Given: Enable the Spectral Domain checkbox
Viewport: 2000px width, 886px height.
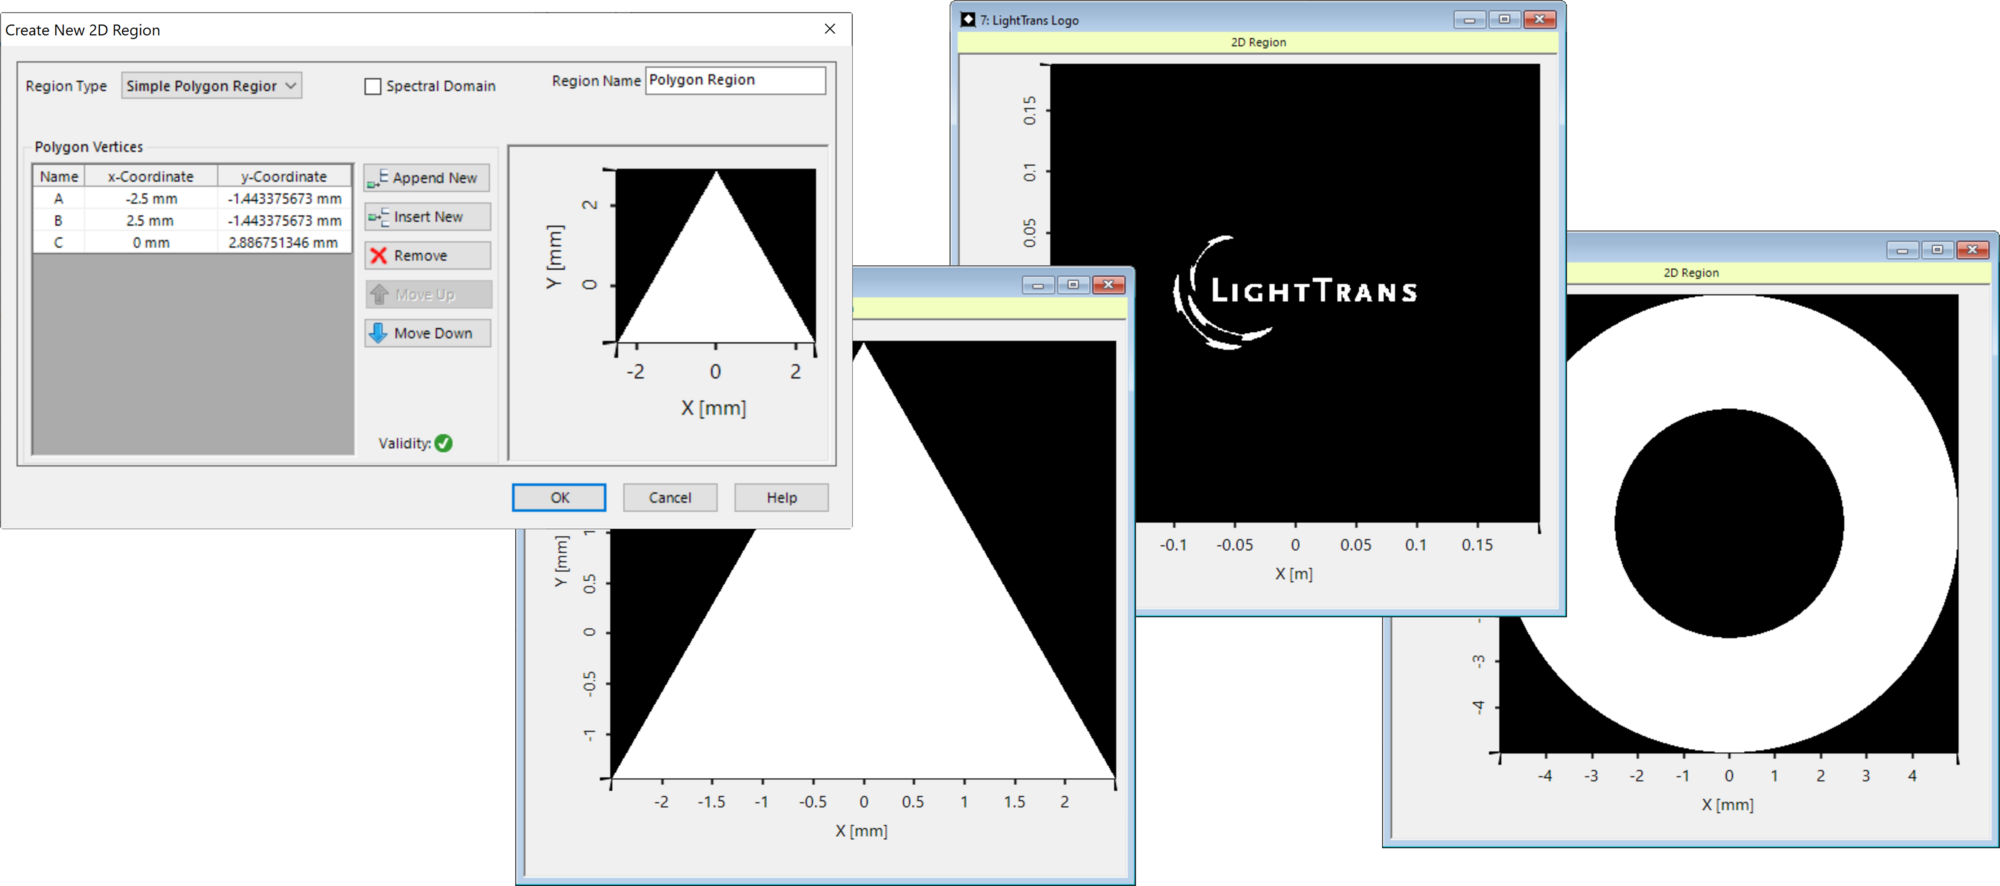Looking at the screenshot, I should point(373,87).
